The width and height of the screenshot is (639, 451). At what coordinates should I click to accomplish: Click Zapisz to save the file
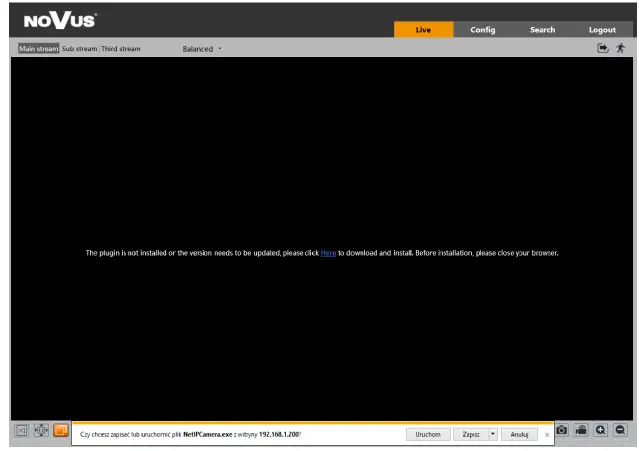[x=471, y=434]
